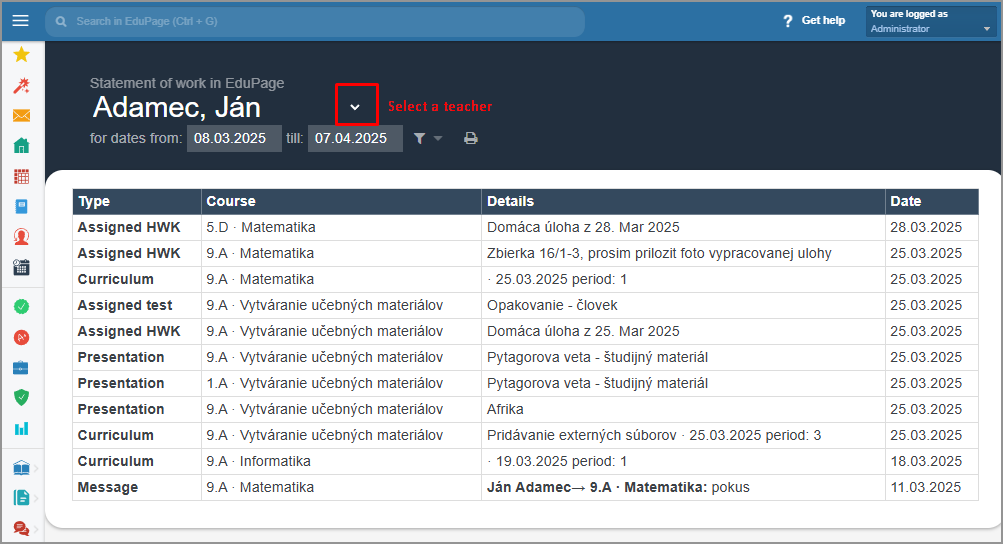Click the from date field 08.03.2025
The width and height of the screenshot is (1003, 544).
click(233, 138)
